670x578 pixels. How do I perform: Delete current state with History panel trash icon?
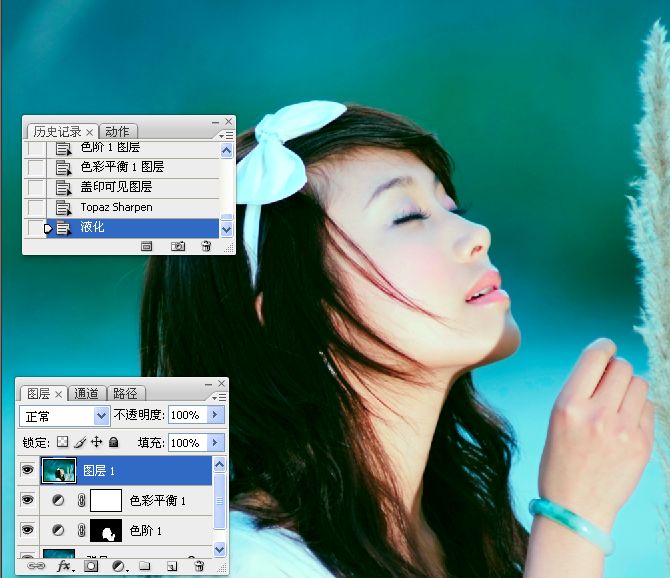click(x=206, y=245)
